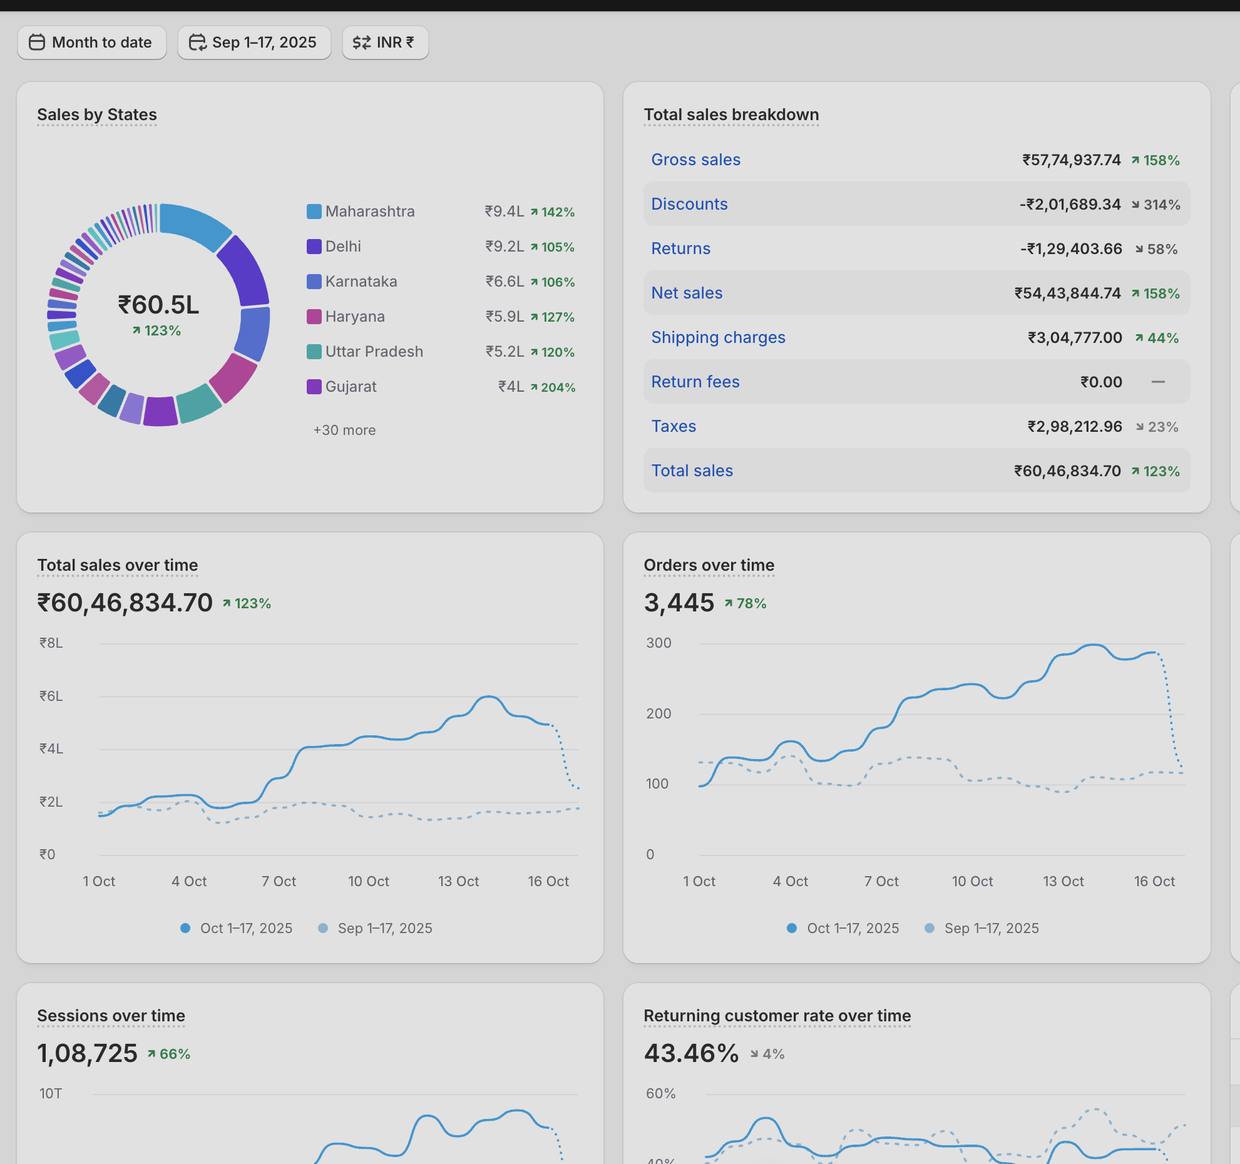Open the Sessions over time title
This screenshot has height=1164, width=1240.
tap(111, 1016)
